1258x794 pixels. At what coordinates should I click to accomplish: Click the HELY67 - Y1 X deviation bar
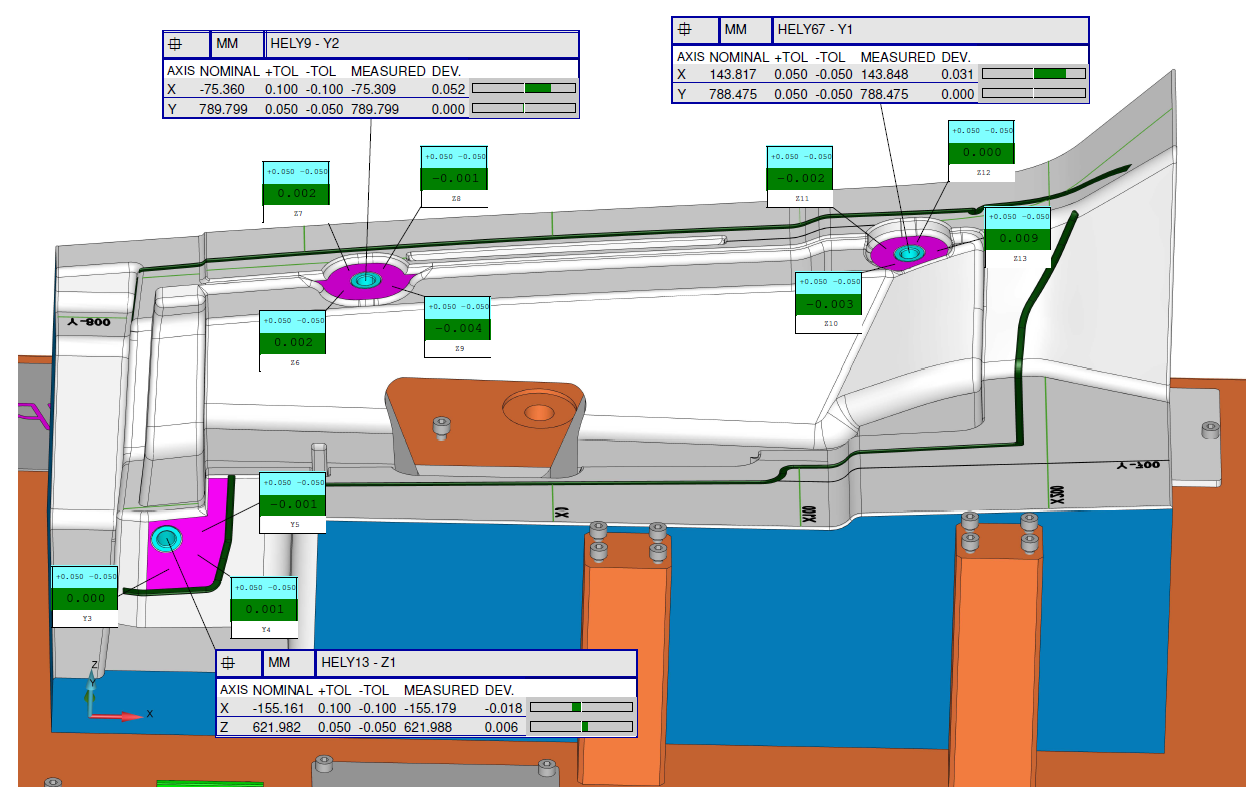point(1034,74)
